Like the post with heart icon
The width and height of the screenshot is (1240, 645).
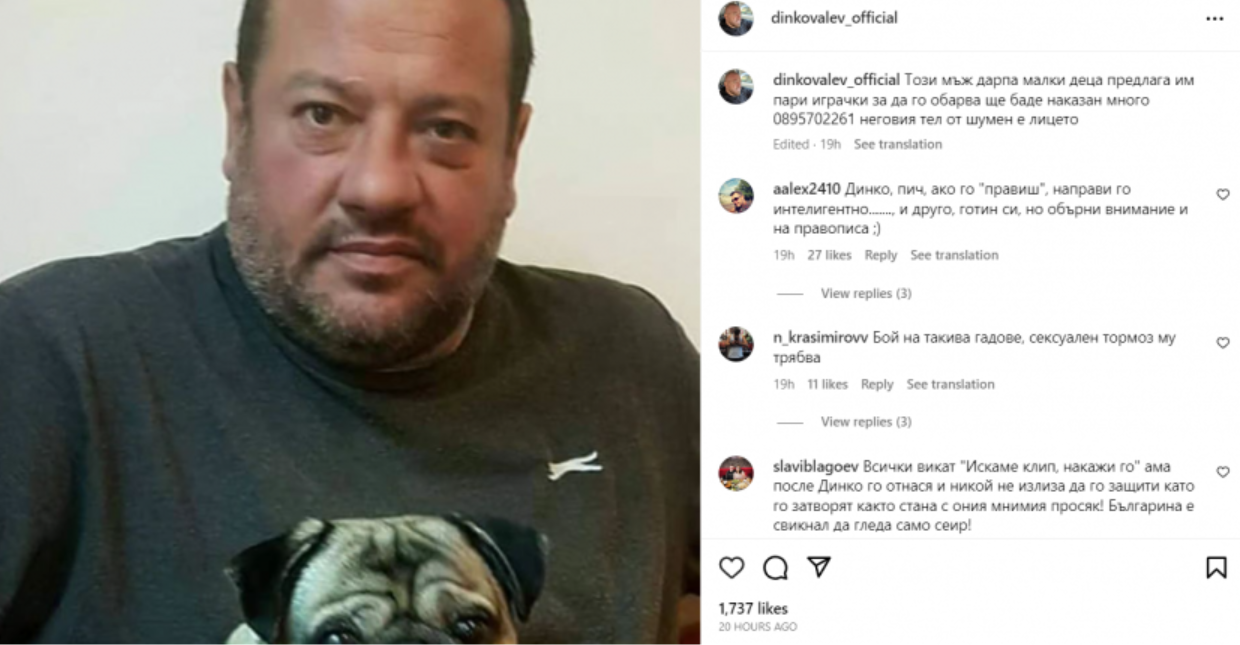pos(732,568)
